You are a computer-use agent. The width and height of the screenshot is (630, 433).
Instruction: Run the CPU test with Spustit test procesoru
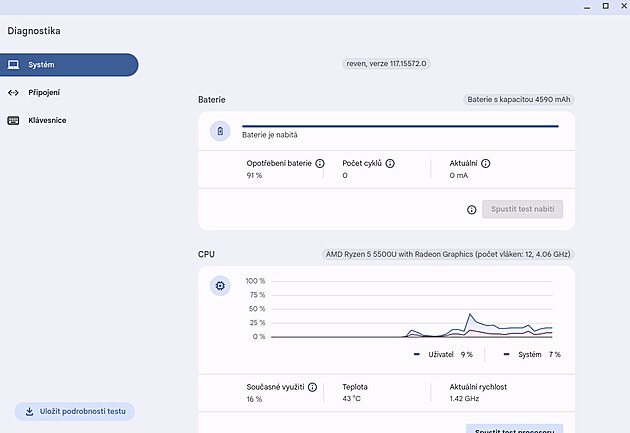coord(514,428)
